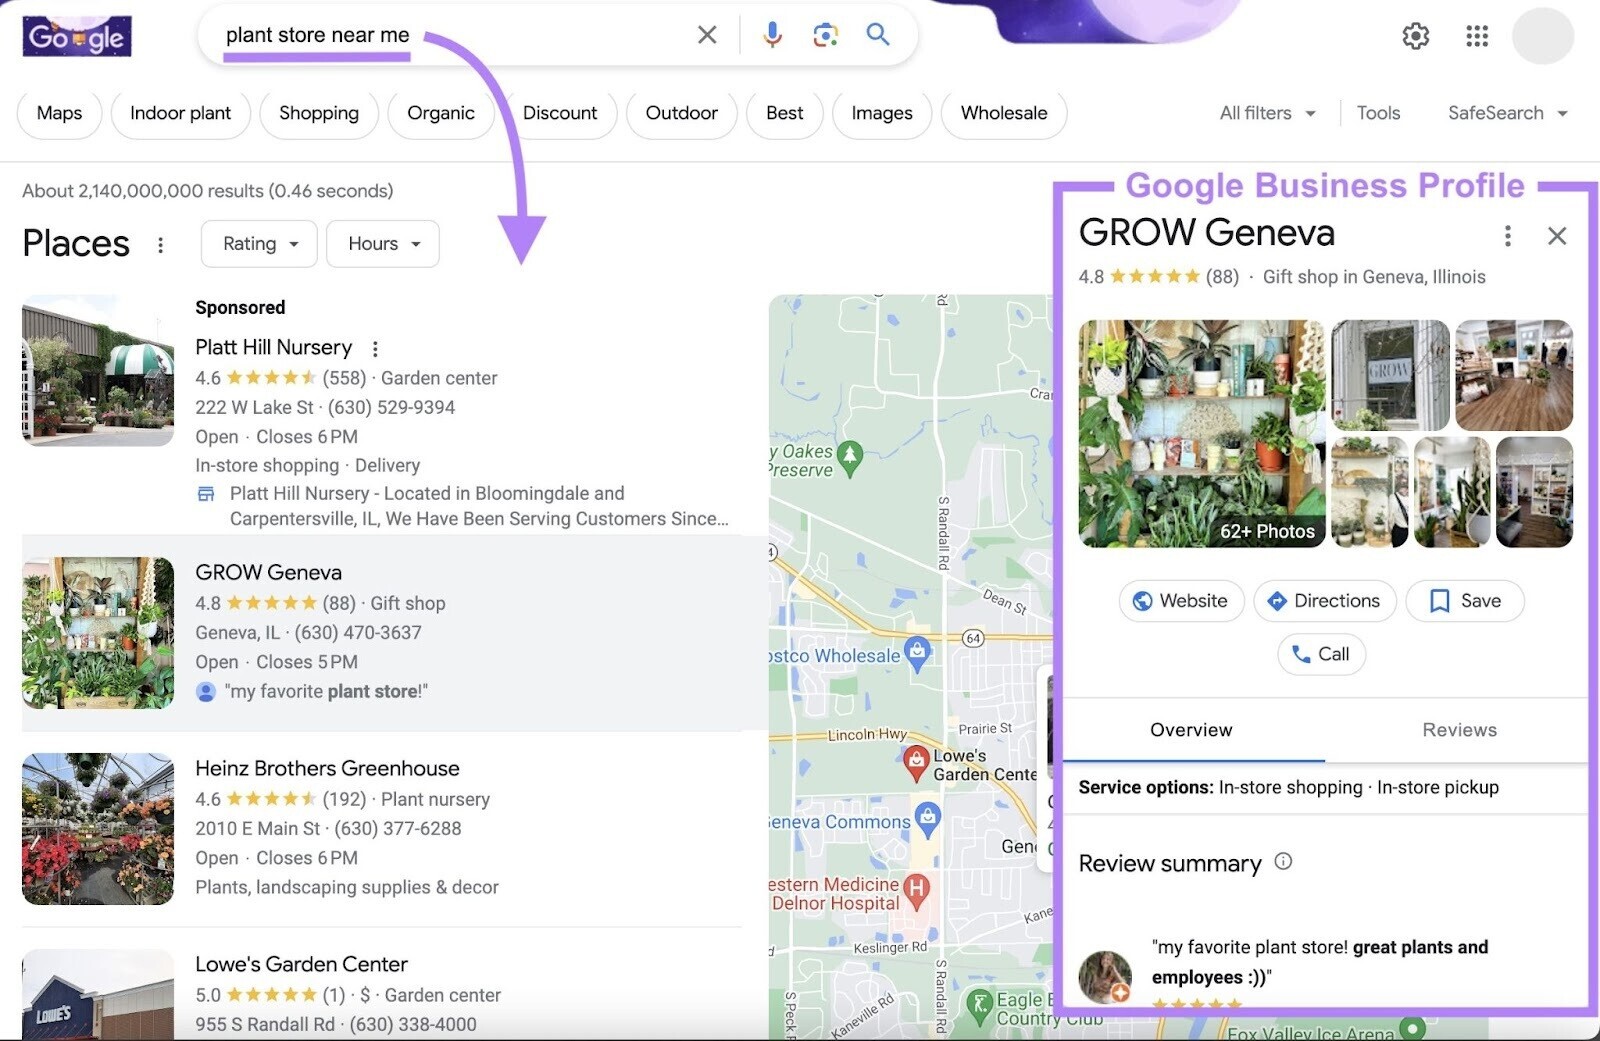Switch to Maps results tab

59,113
